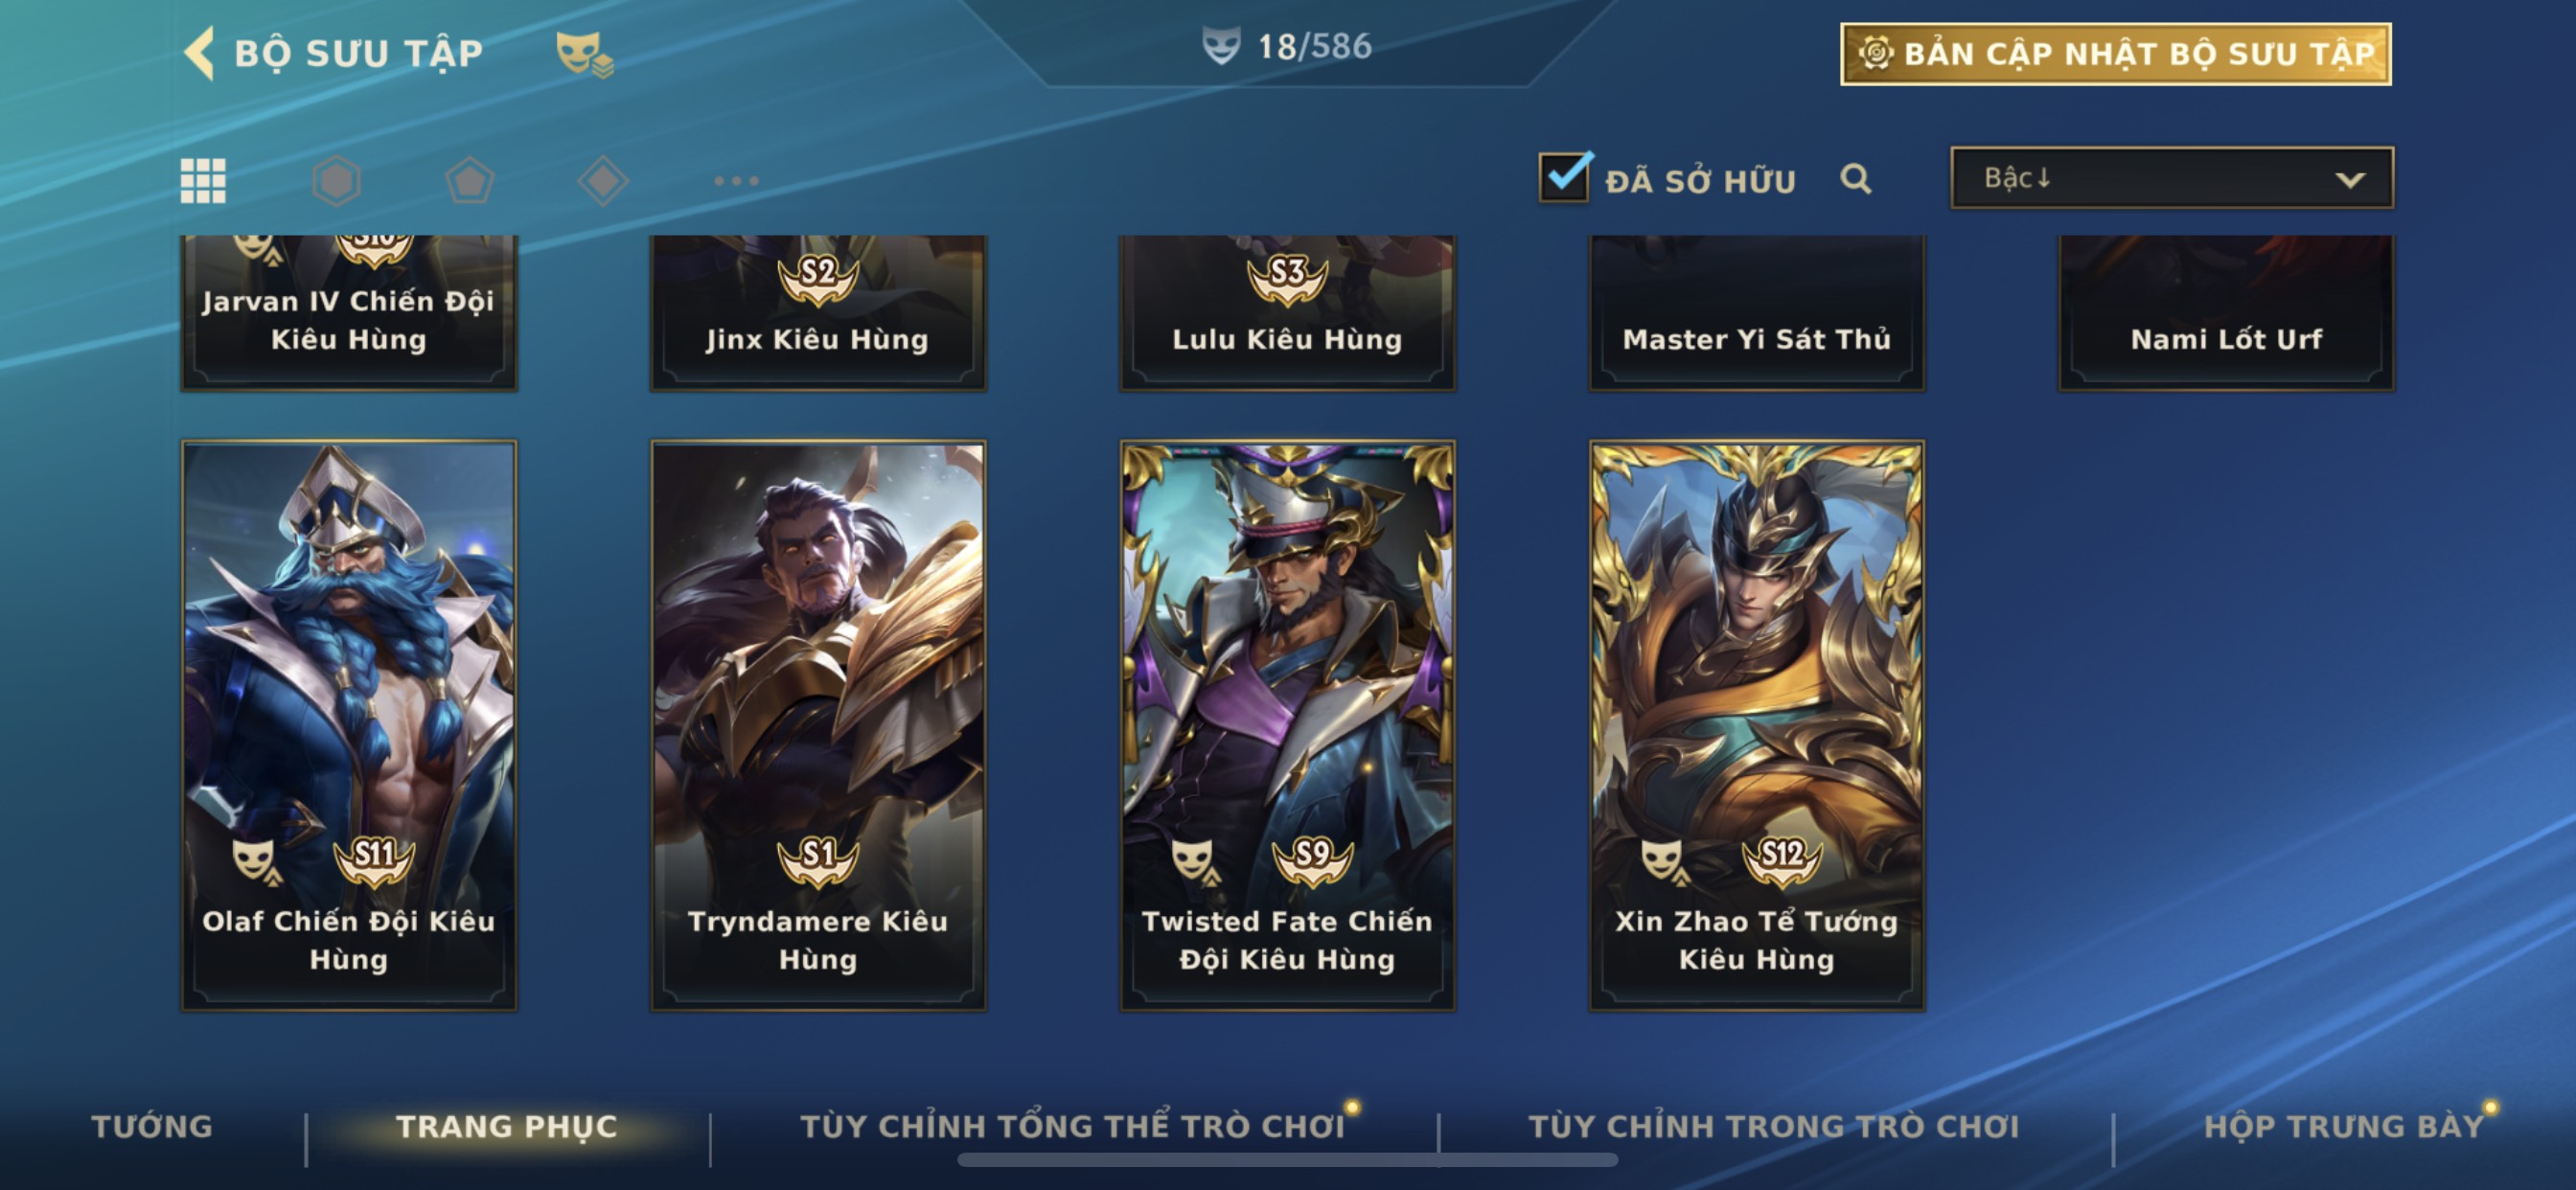Select the pentagon rarity filter icon
Viewport: 2576px width, 1190px height.
469,181
